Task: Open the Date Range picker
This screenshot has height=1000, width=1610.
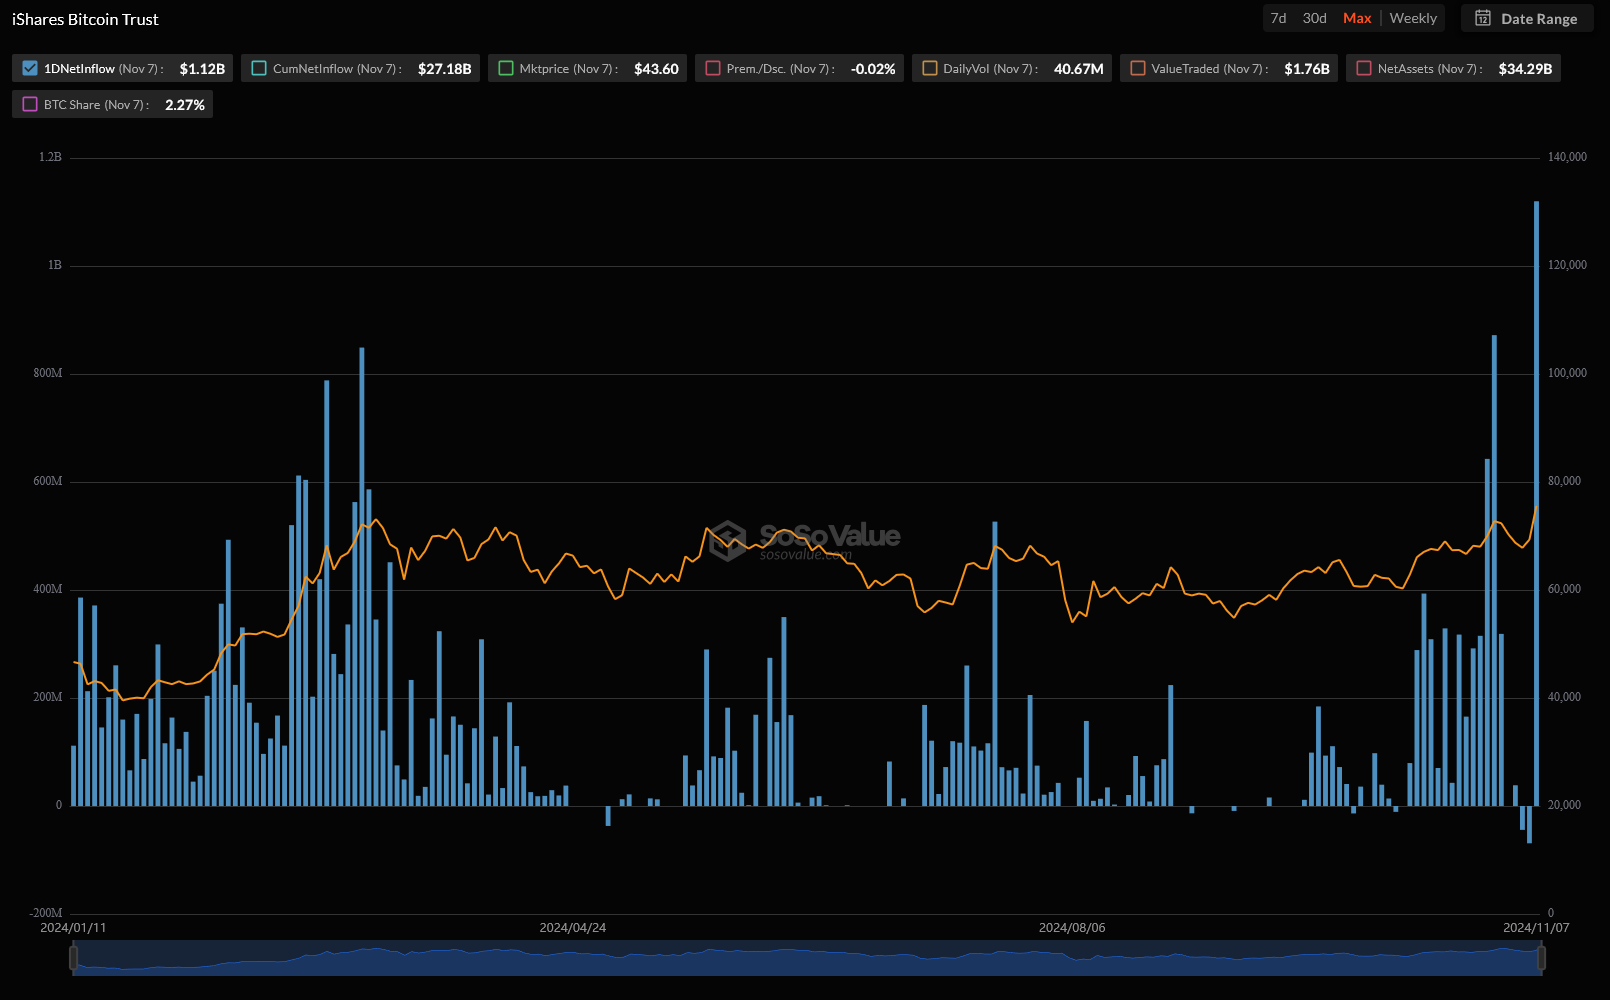Action: tap(1538, 19)
